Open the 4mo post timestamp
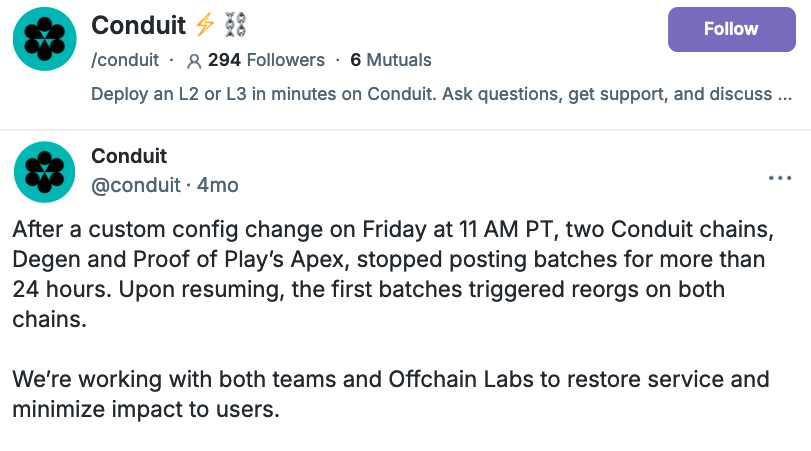 218,185
